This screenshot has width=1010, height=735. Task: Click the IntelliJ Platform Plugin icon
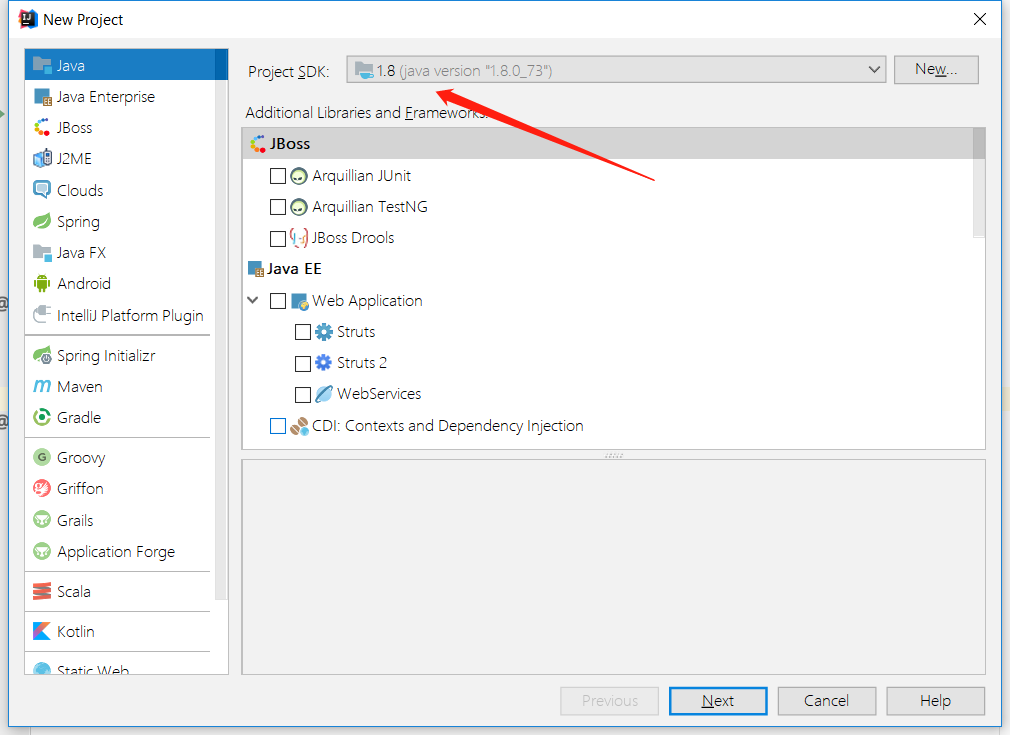click(42, 315)
